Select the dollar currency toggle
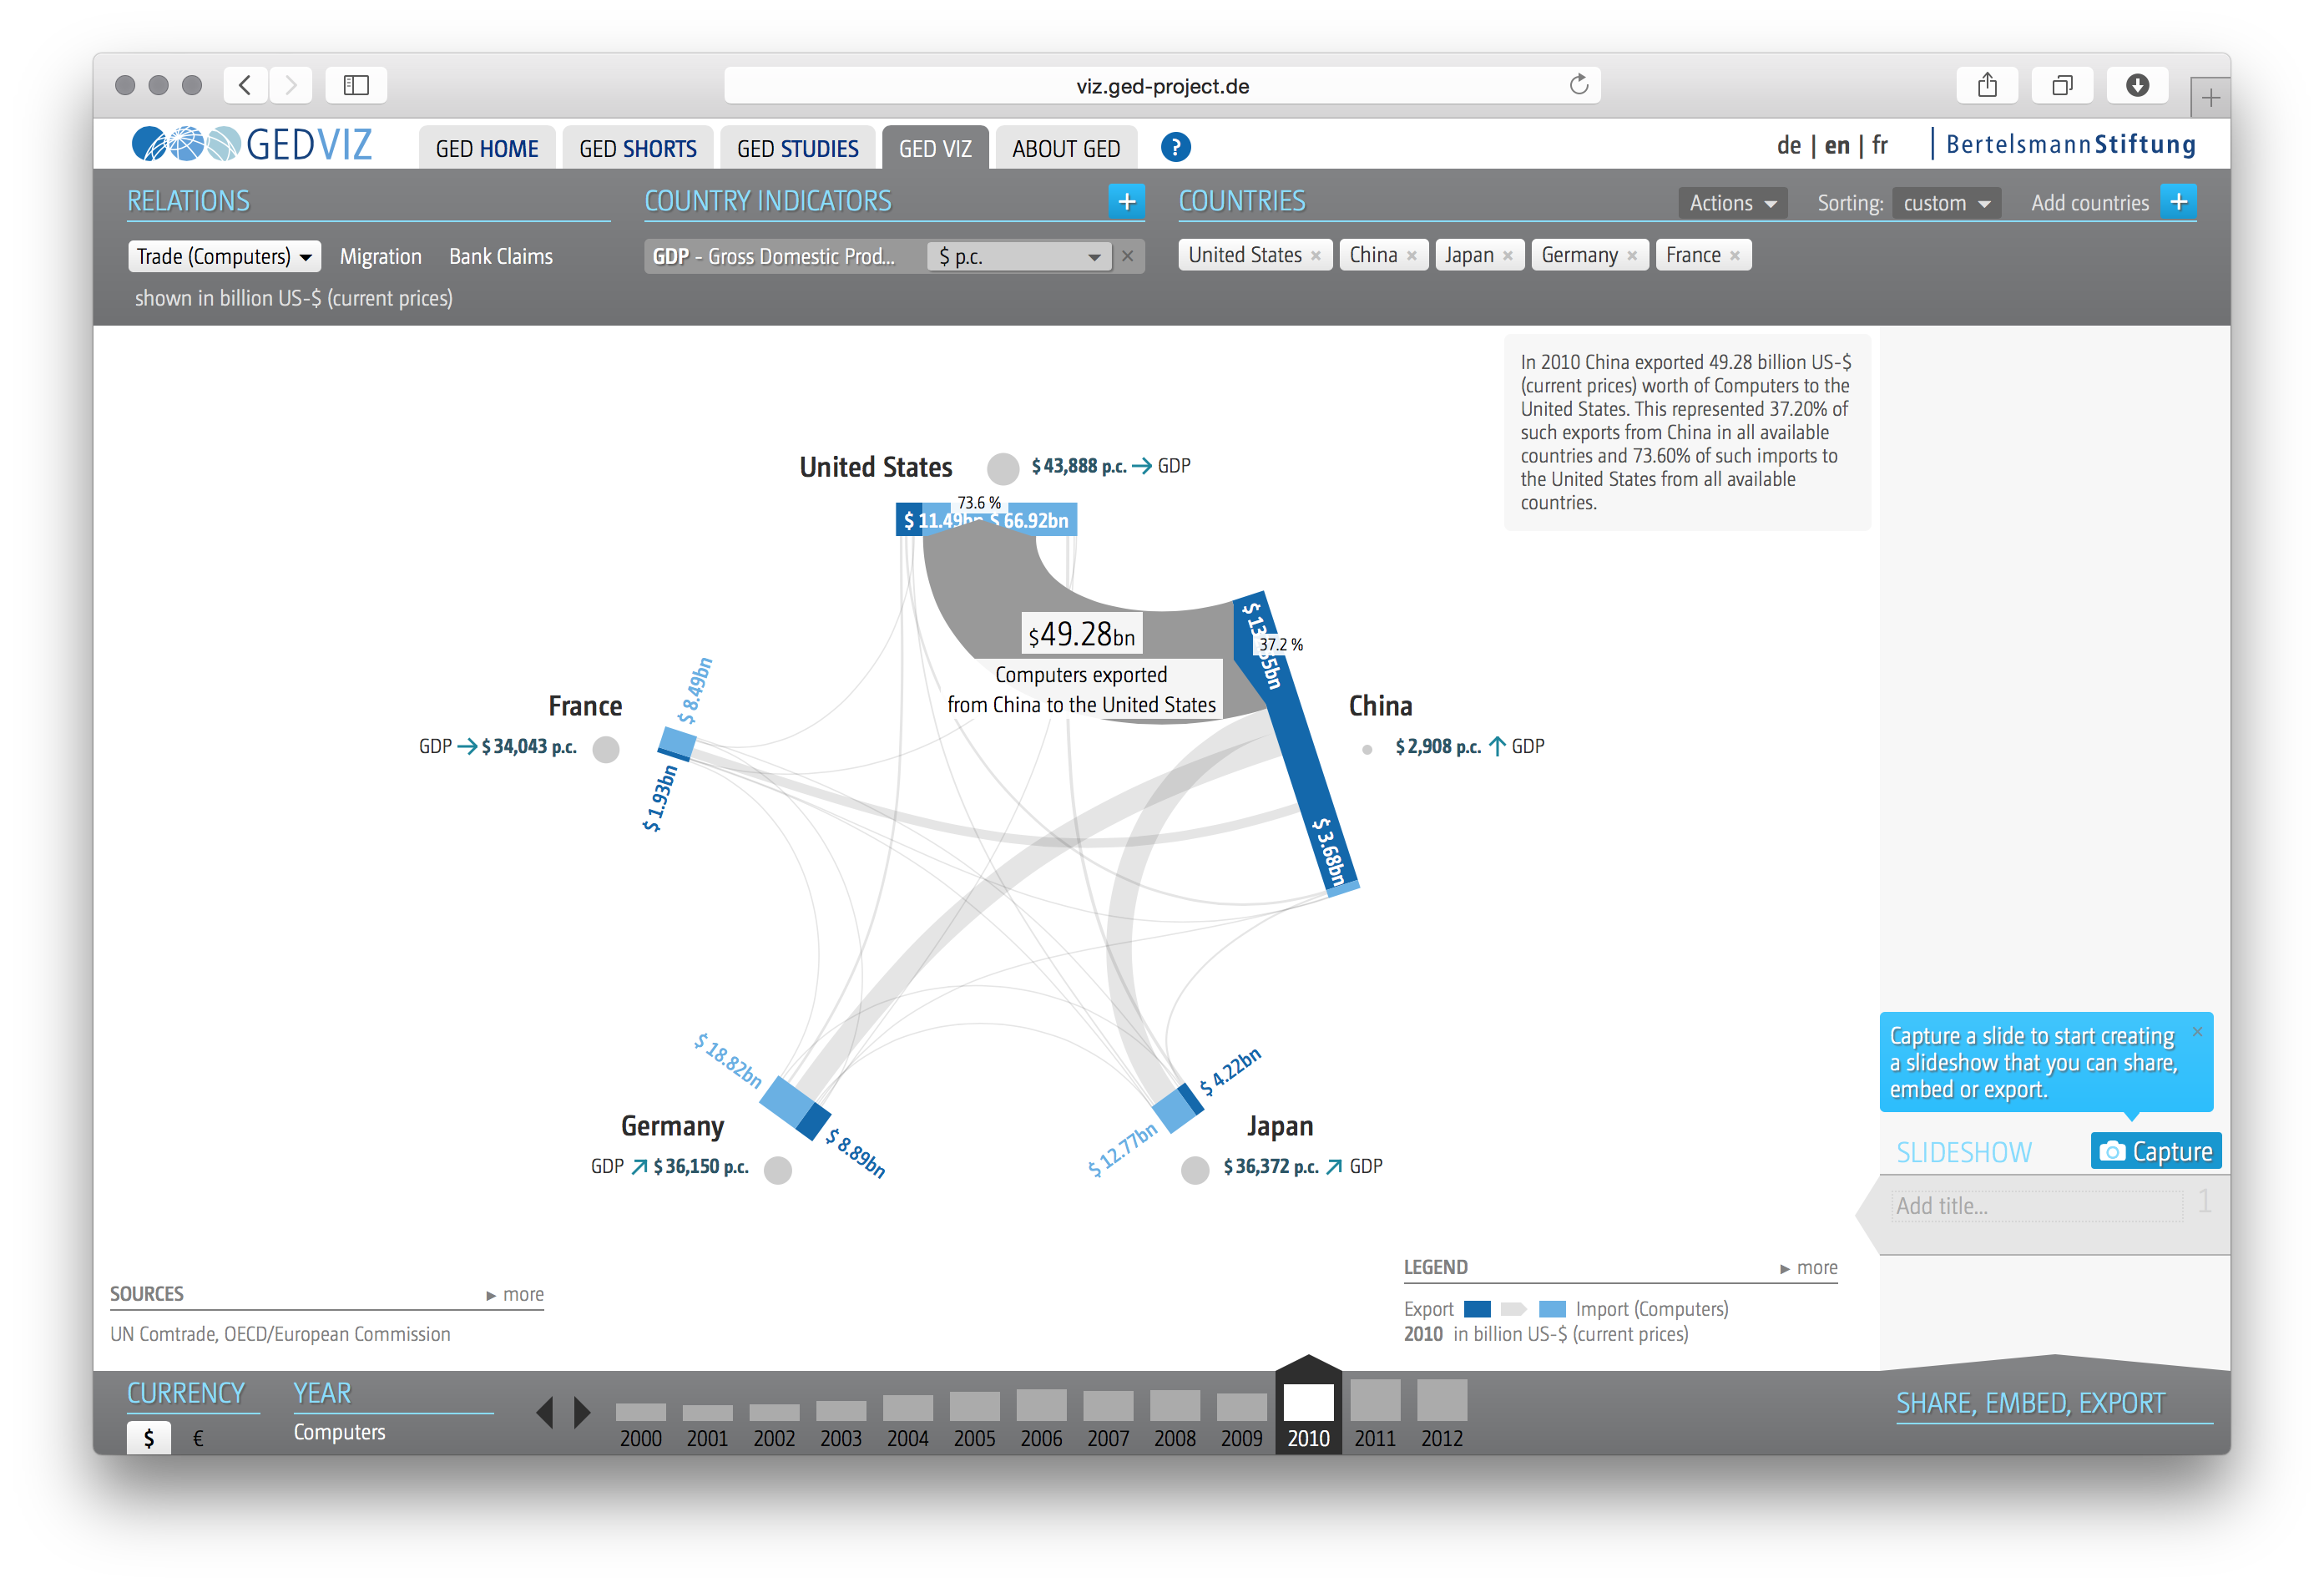 pos(149,1438)
